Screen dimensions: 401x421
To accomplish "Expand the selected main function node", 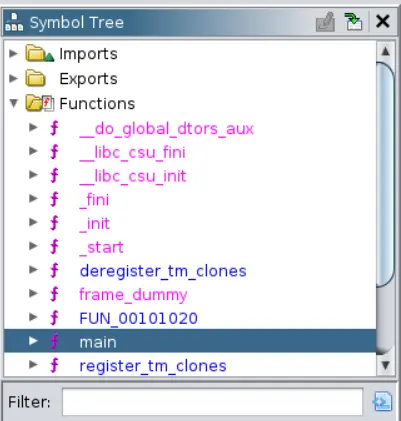I will coord(33,341).
